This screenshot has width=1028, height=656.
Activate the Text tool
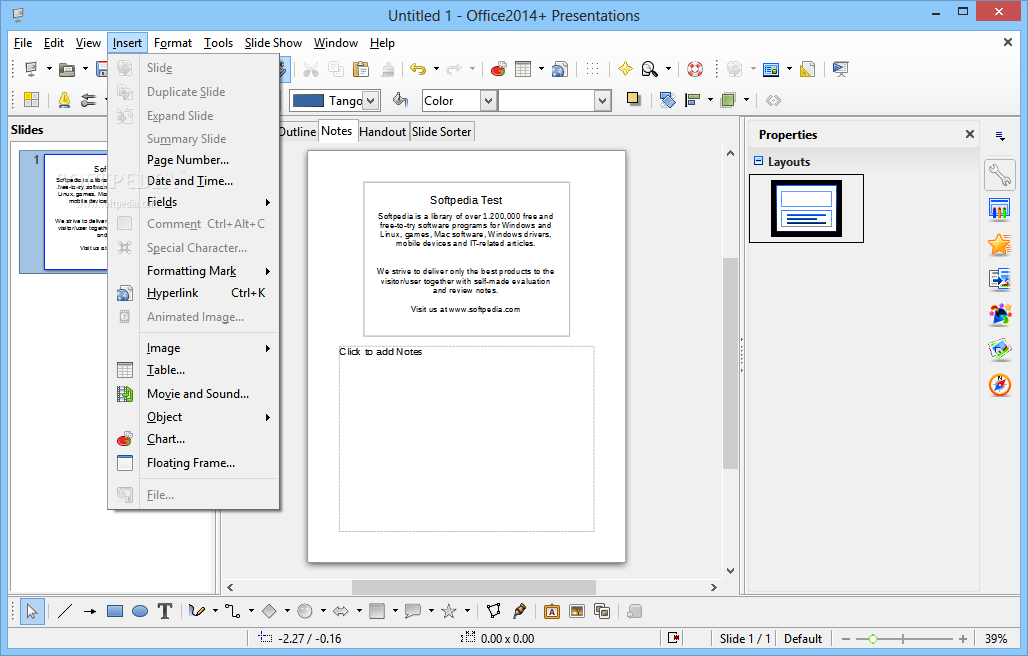(165, 611)
